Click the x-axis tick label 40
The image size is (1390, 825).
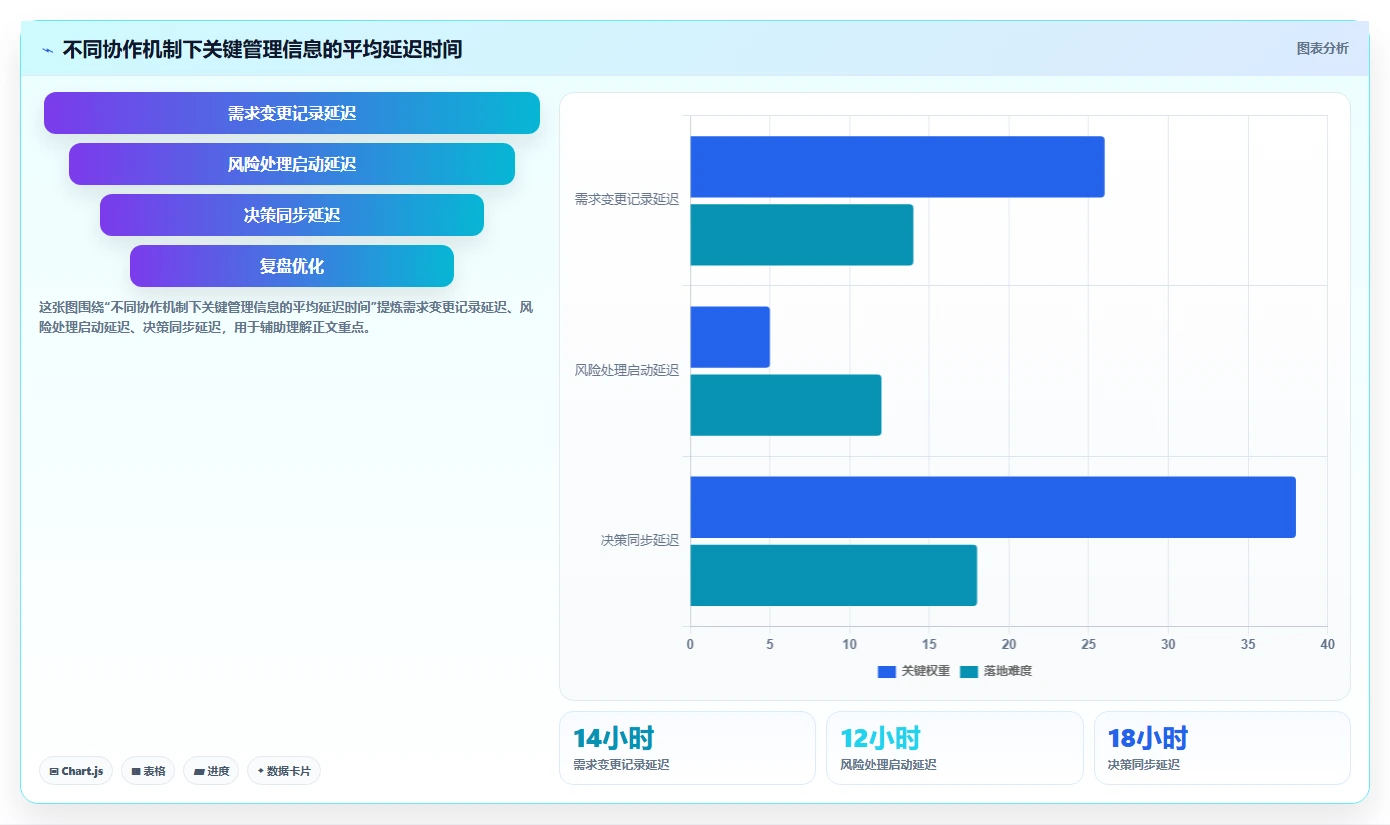pyautogui.click(x=1327, y=644)
